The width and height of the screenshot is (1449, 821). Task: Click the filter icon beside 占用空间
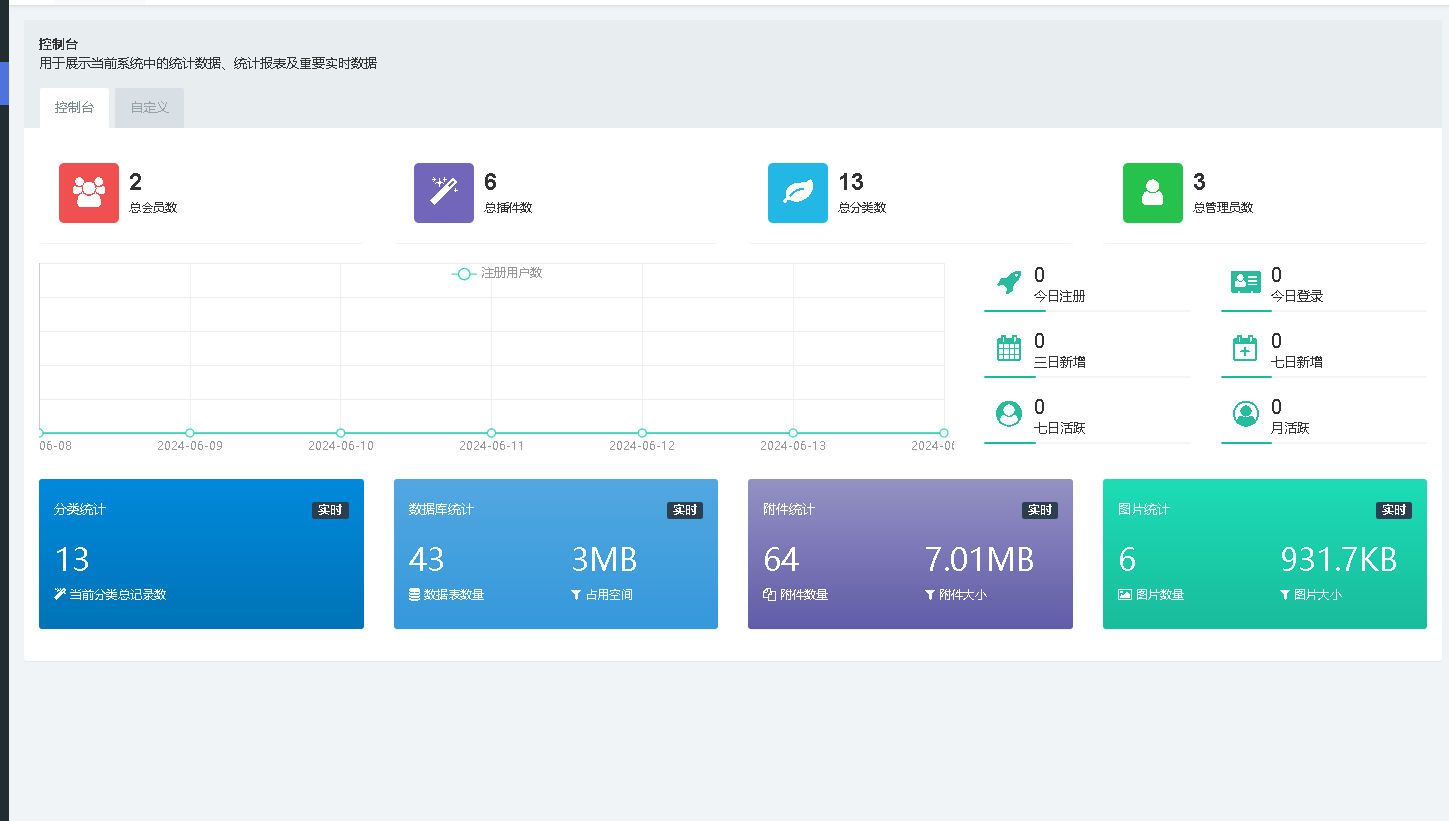[x=576, y=595]
